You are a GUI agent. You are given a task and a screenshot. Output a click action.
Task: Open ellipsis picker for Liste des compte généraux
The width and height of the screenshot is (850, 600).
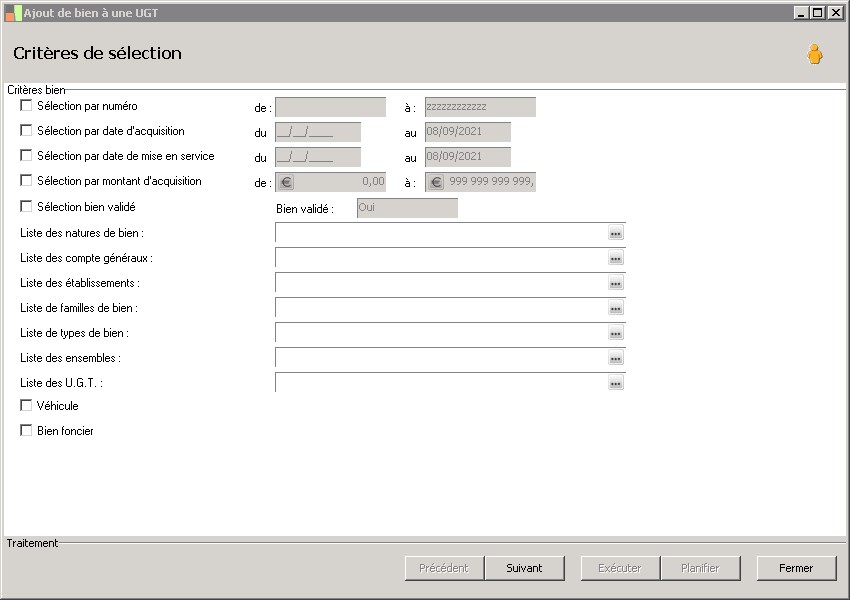[x=616, y=258]
